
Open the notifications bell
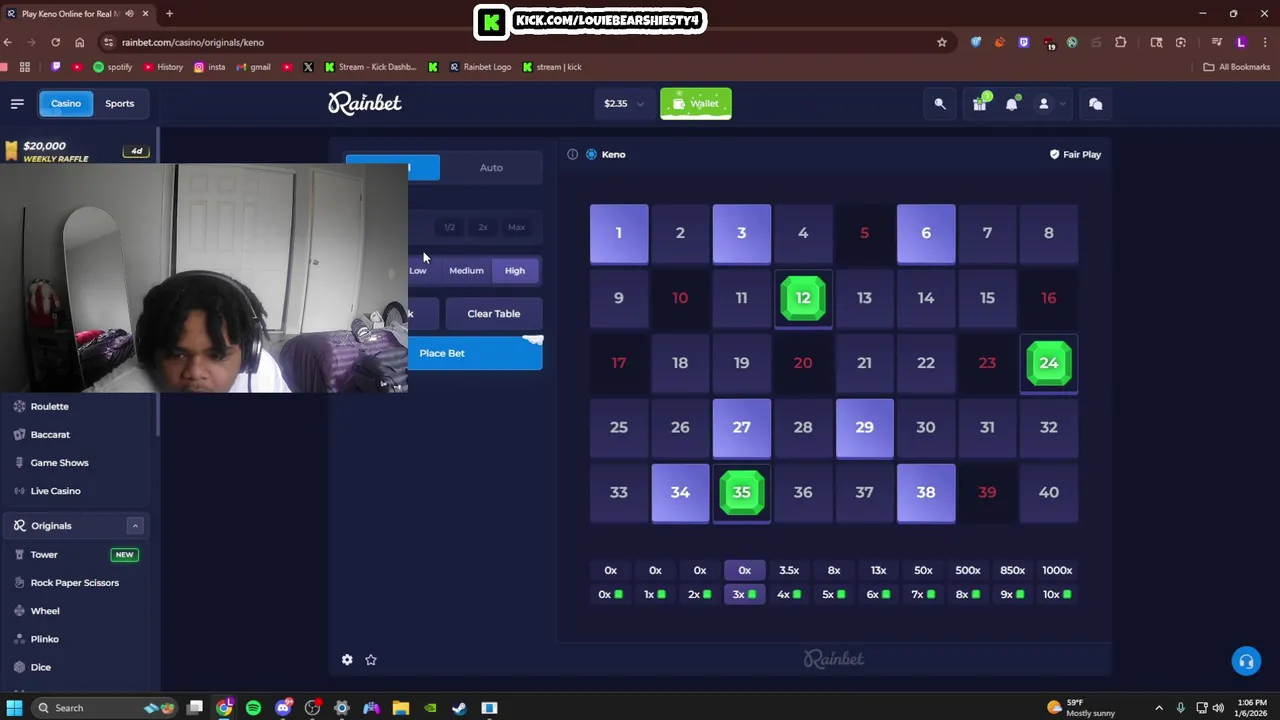pyautogui.click(x=1012, y=103)
